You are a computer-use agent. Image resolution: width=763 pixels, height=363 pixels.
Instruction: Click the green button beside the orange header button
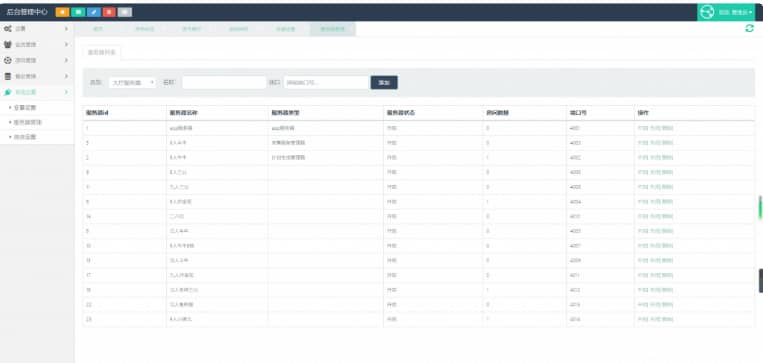pos(78,12)
